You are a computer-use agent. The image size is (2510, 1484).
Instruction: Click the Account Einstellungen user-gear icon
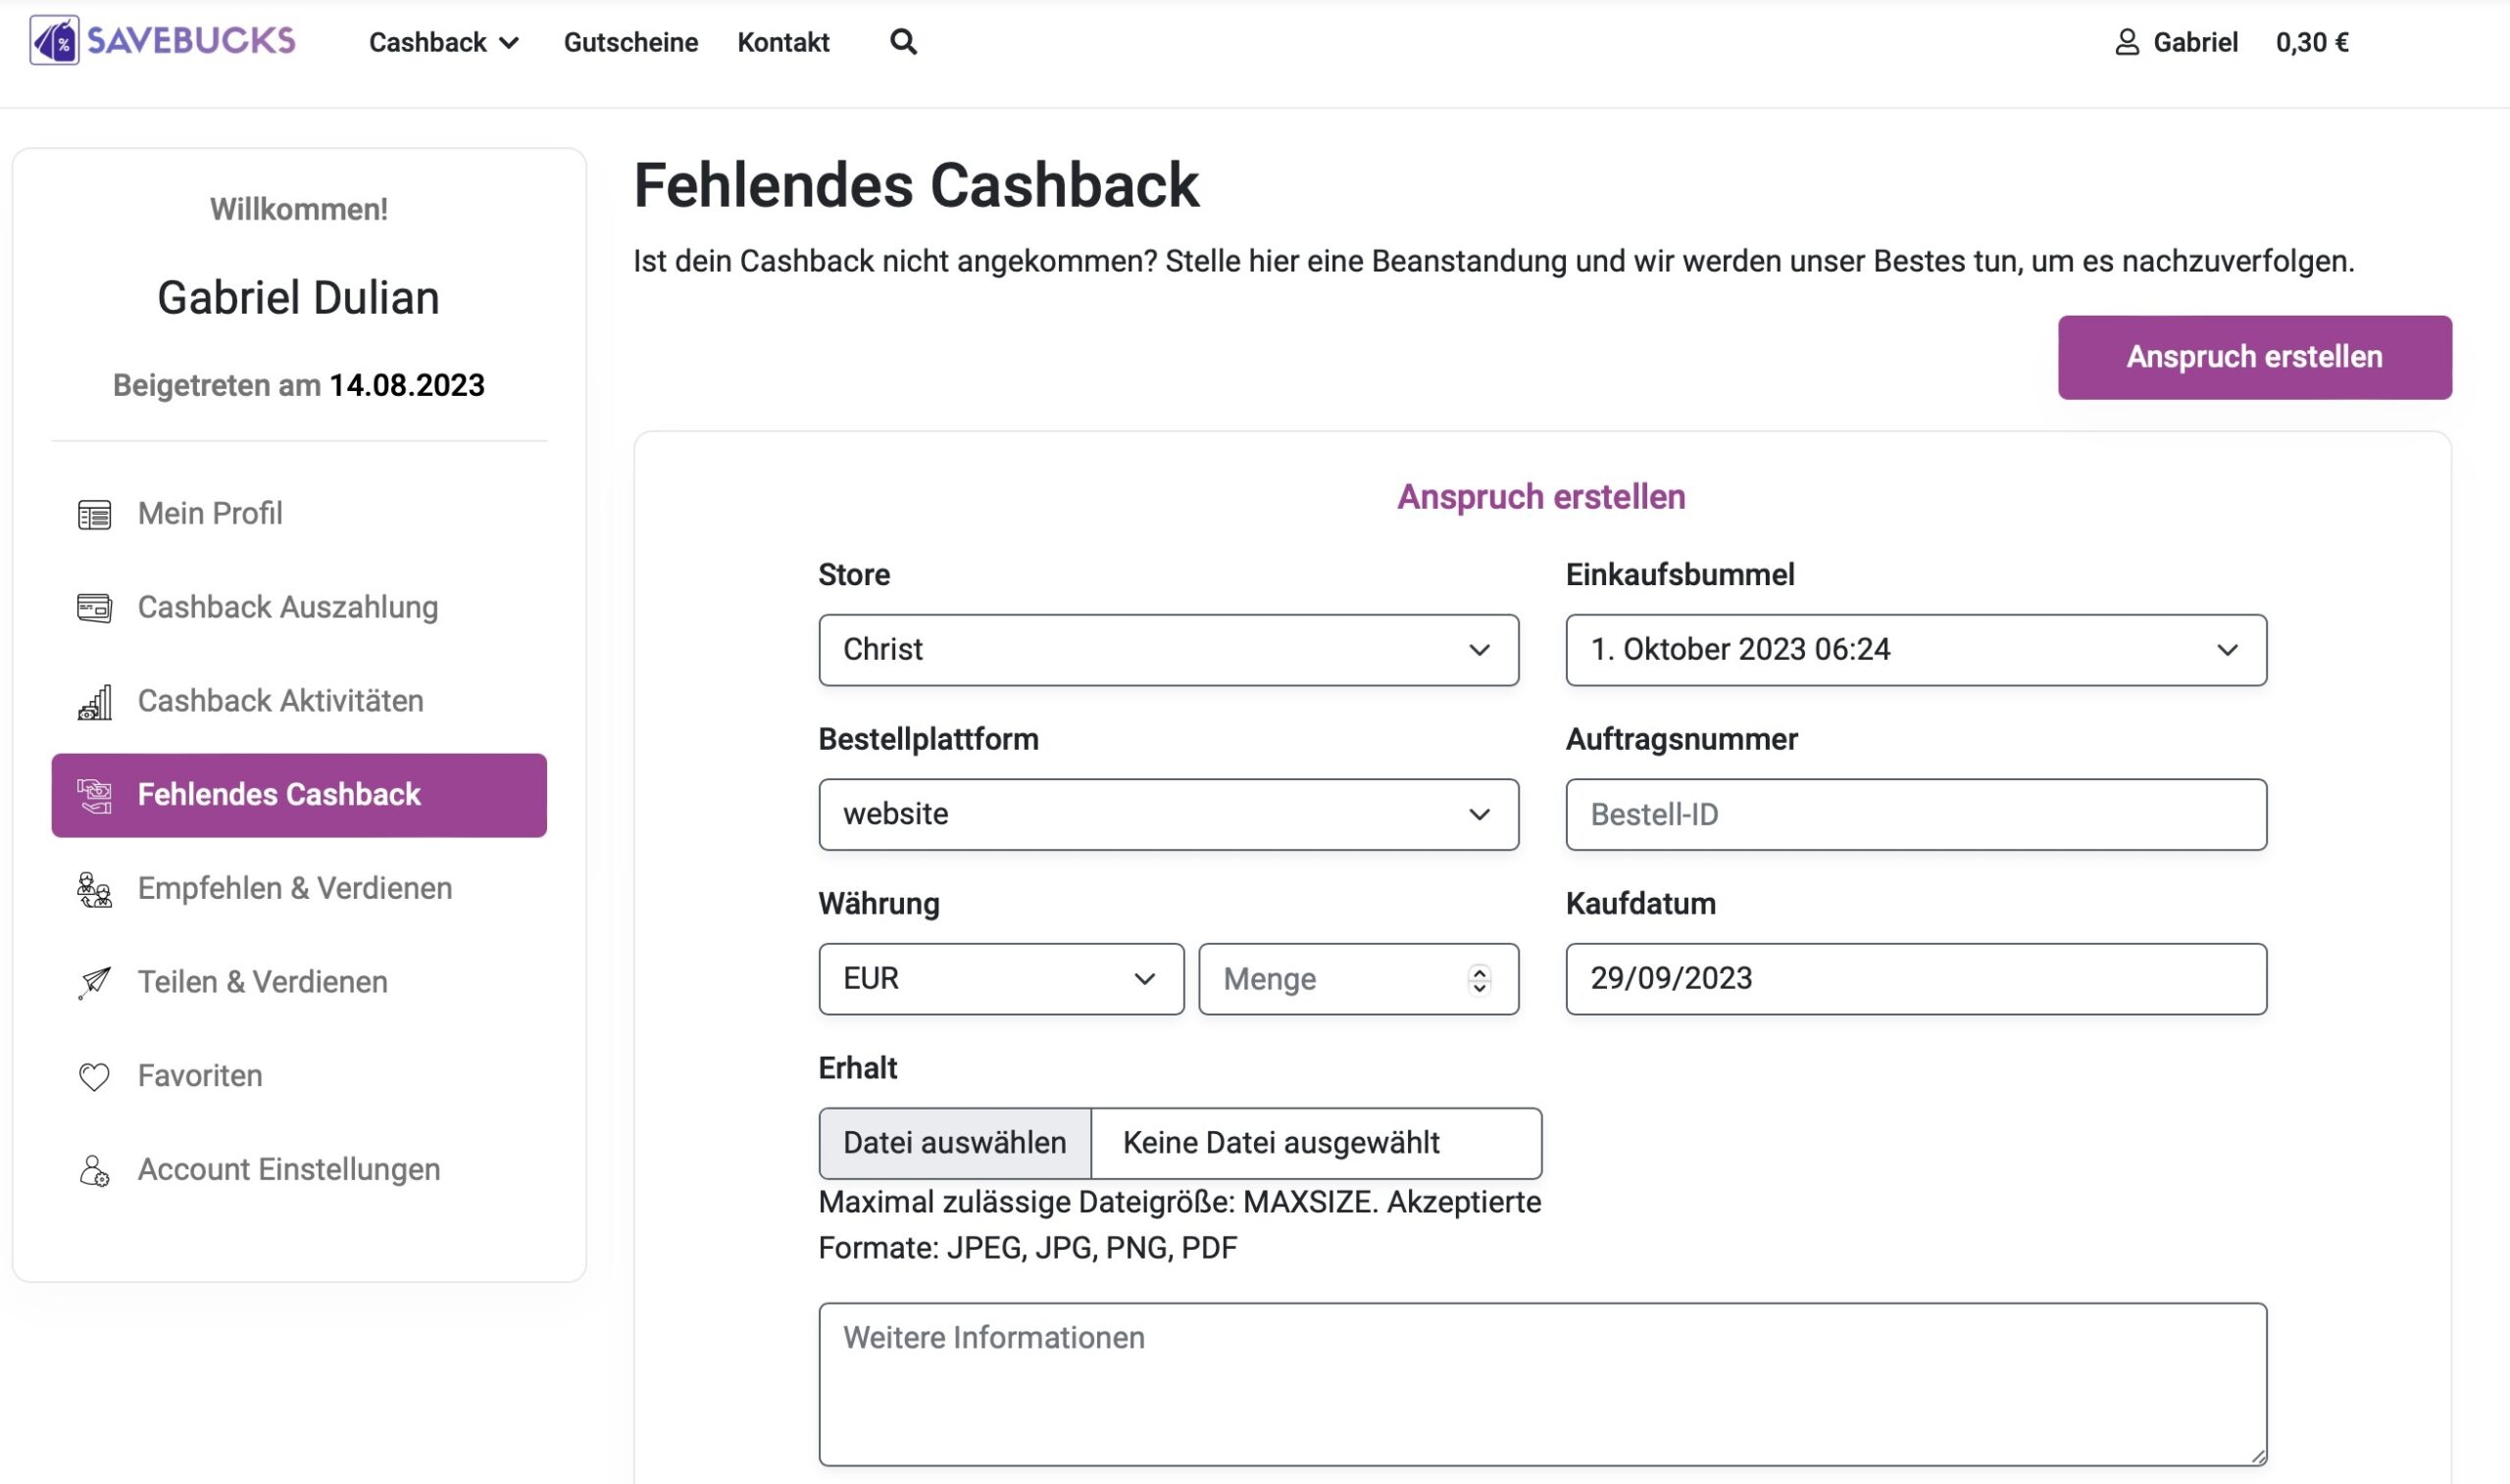(95, 1170)
